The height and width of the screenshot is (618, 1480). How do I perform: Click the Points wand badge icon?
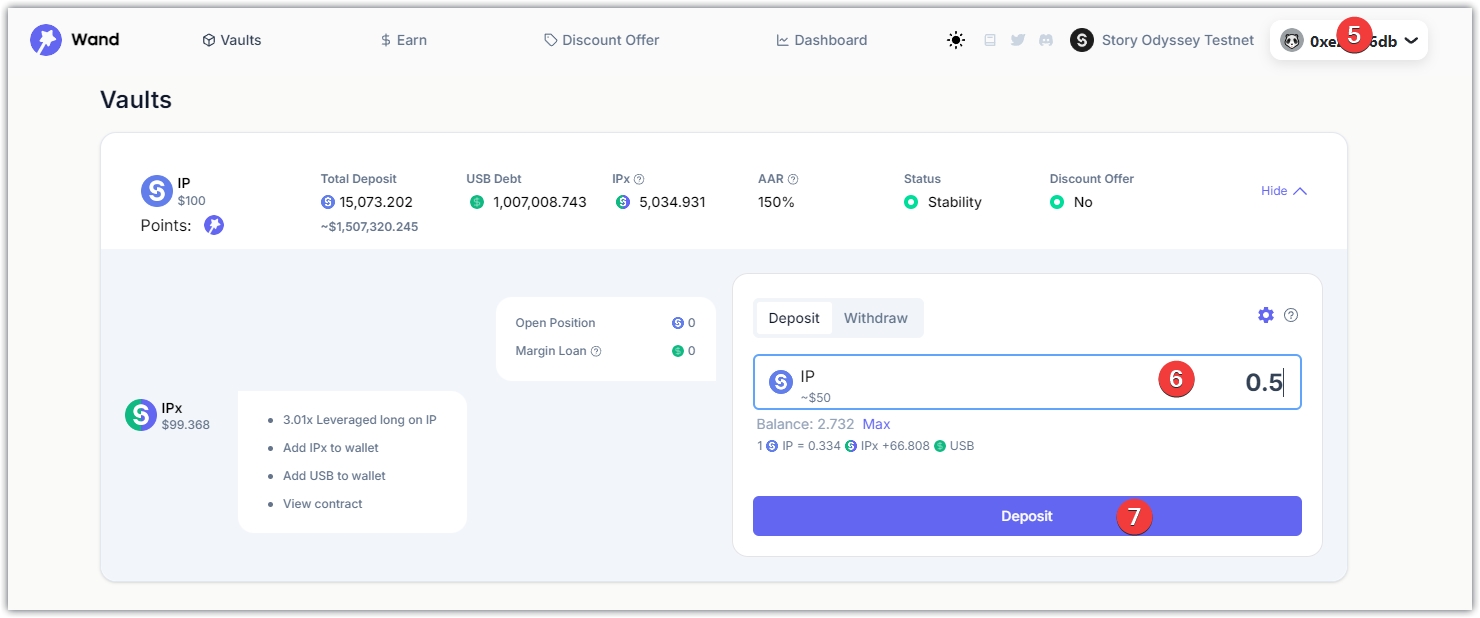[x=214, y=225]
